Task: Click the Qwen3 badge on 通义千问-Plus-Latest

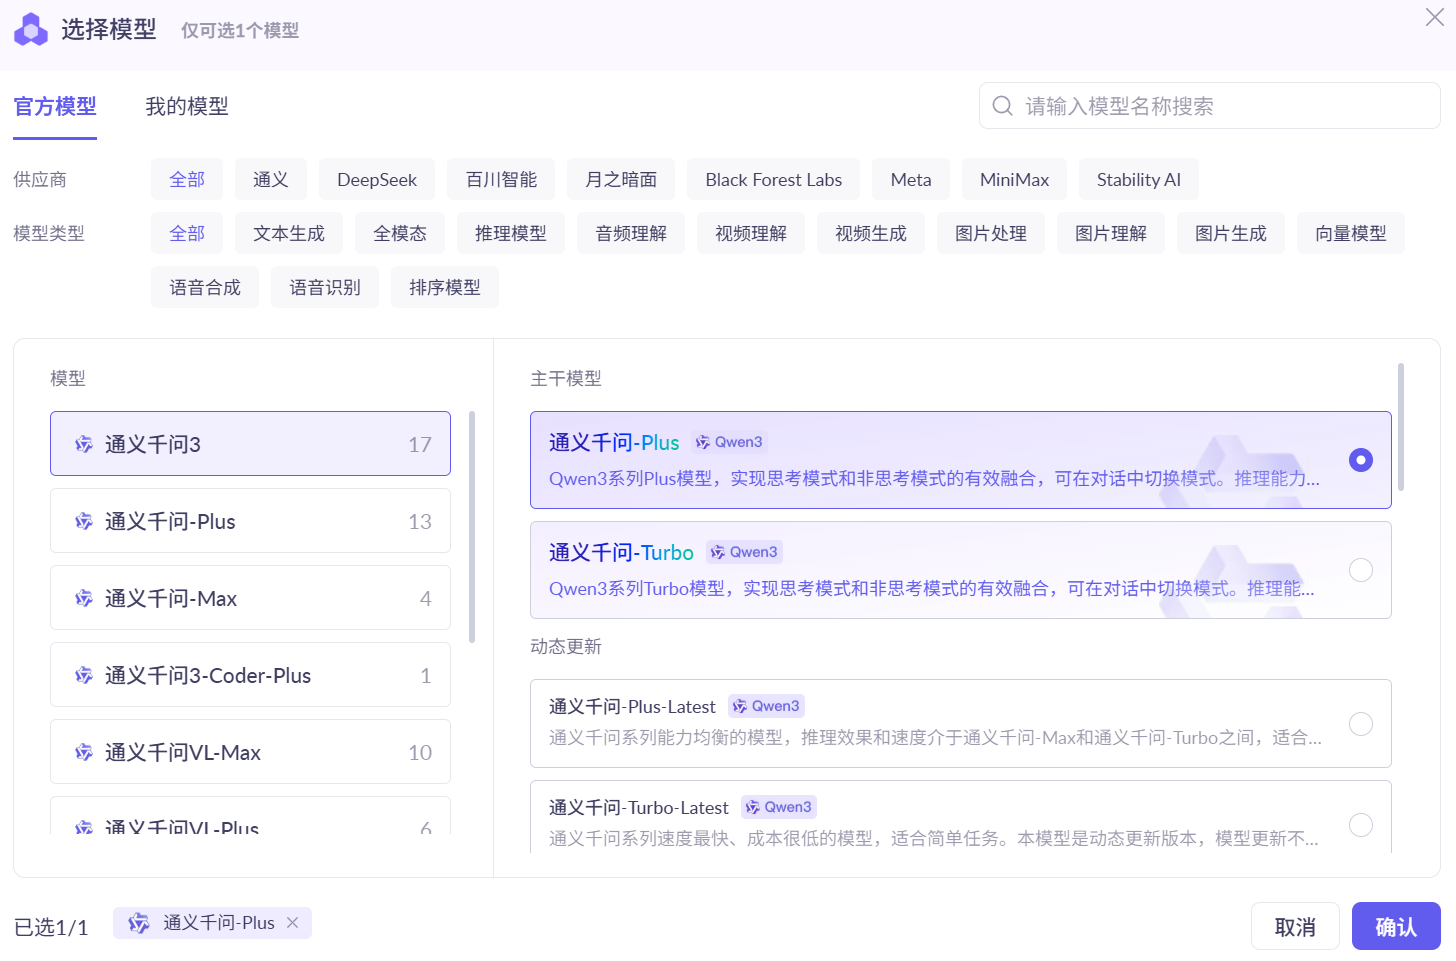Action: [766, 706]
